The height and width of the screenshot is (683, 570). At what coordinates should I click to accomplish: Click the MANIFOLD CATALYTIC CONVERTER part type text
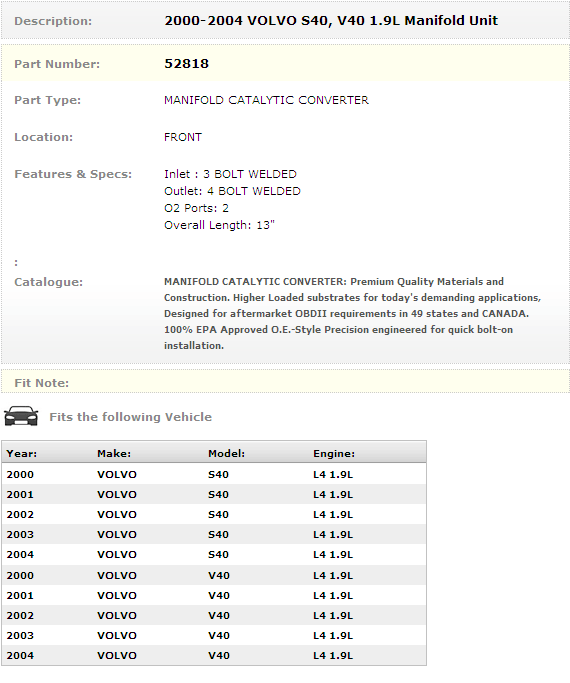(x=266, y=100)
